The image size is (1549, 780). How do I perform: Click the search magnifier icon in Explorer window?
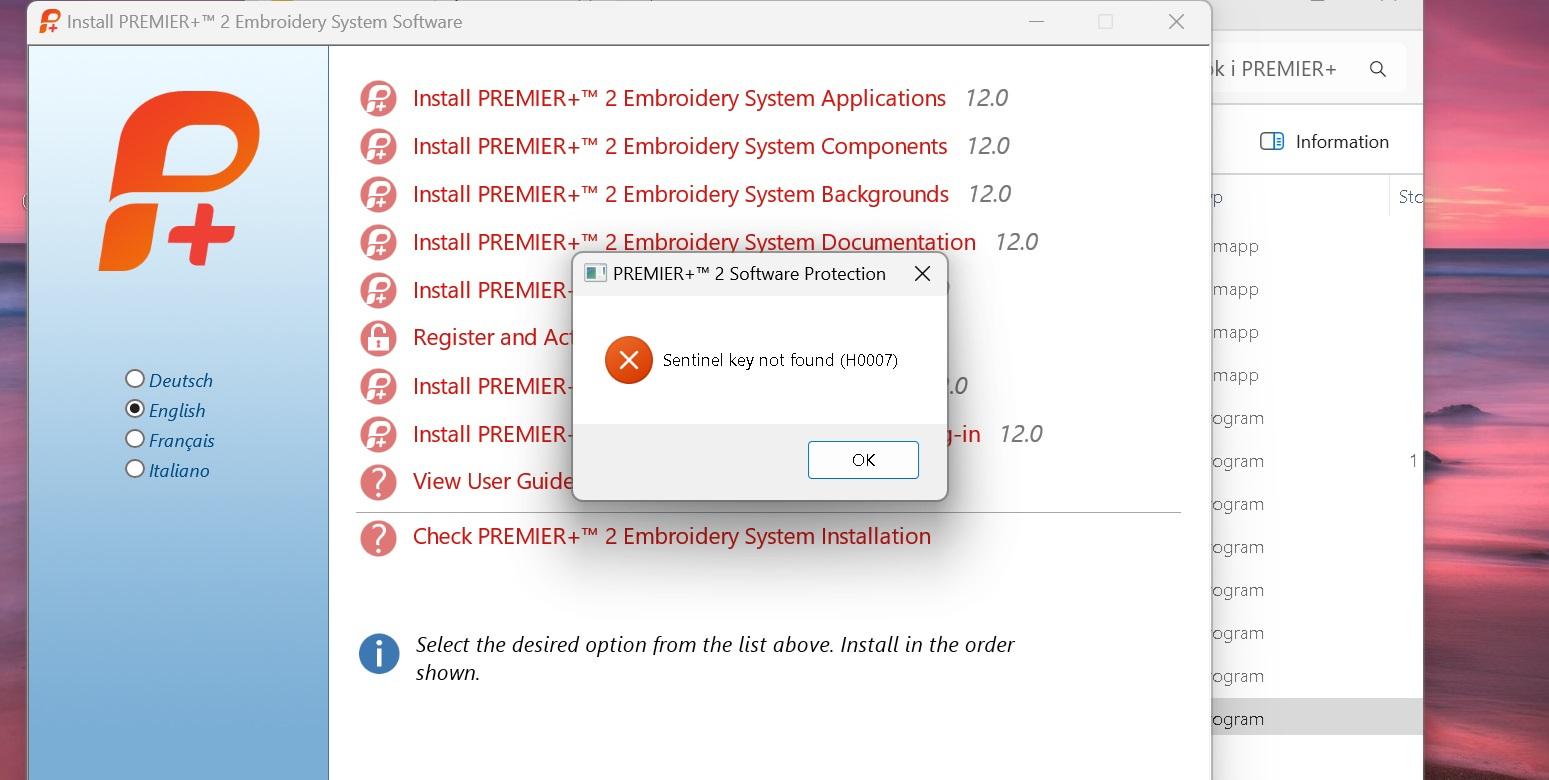1378,69
